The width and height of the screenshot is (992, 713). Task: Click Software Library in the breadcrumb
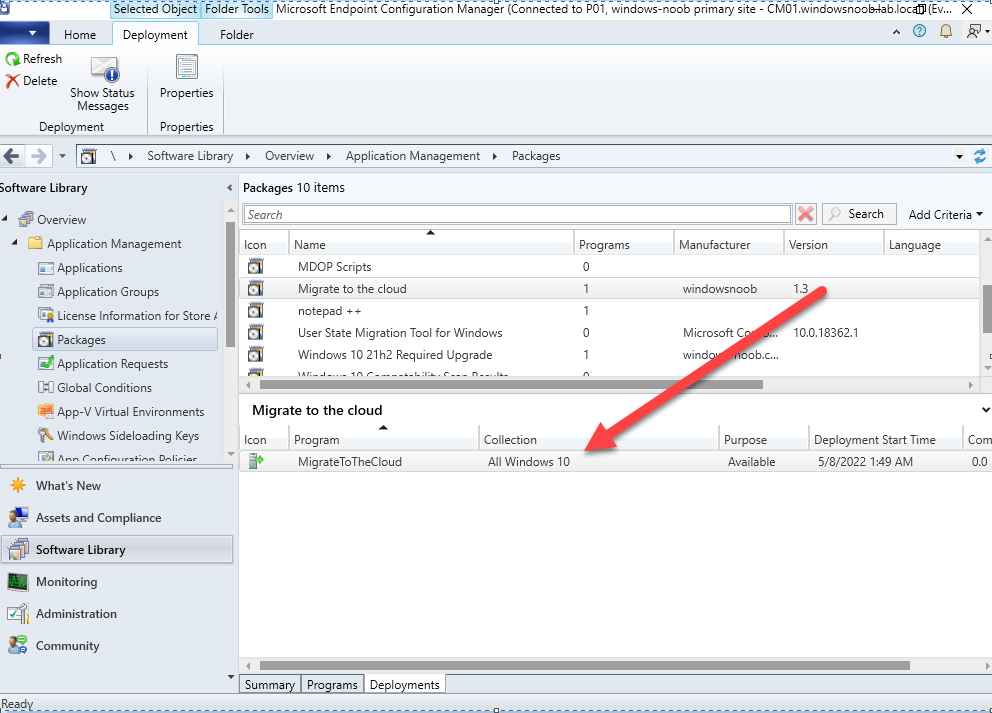tap(190, 156)
